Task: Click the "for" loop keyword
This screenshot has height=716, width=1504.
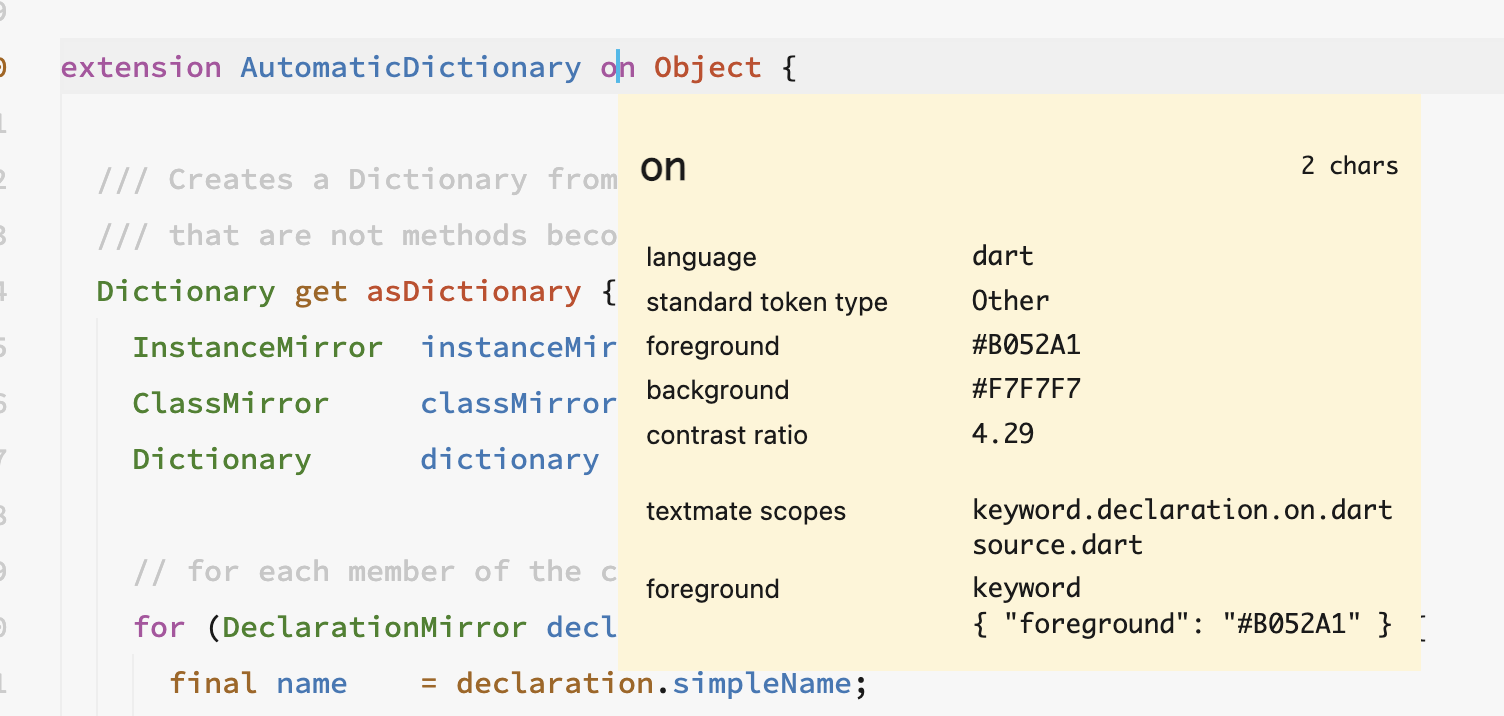Action: coord(158,627)
